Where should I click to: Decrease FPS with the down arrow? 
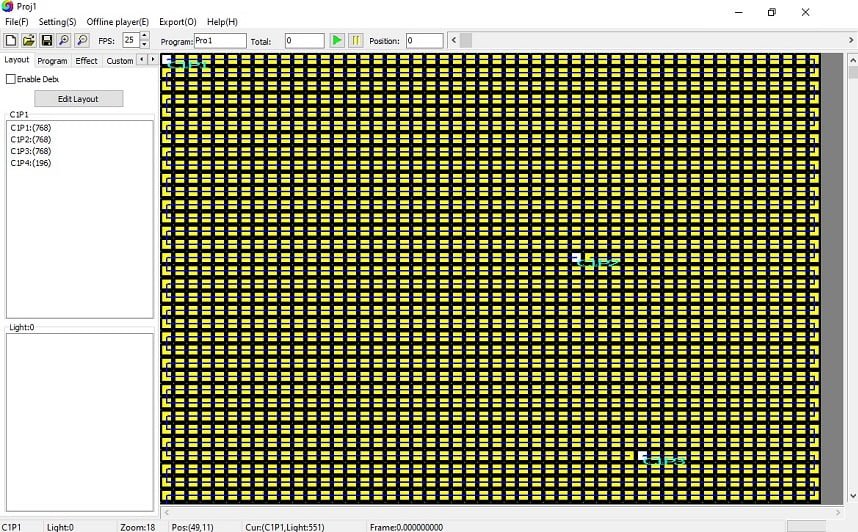[x=145, y=45]
